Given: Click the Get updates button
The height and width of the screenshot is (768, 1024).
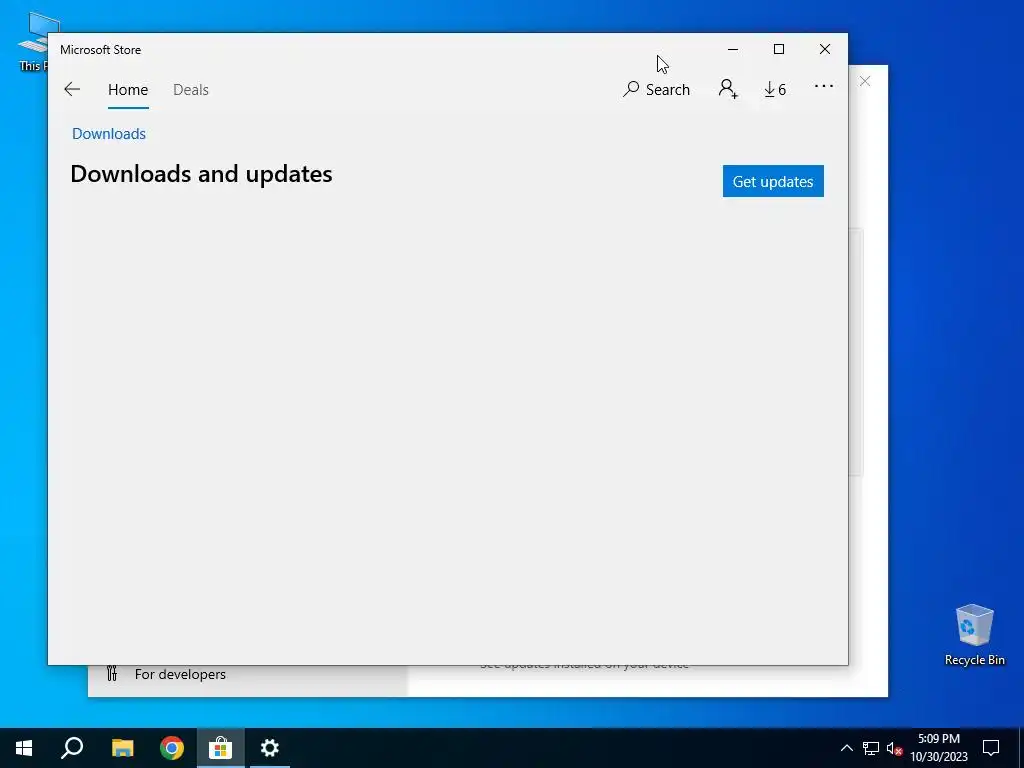Looking at the screenshot, I should 773,181.
